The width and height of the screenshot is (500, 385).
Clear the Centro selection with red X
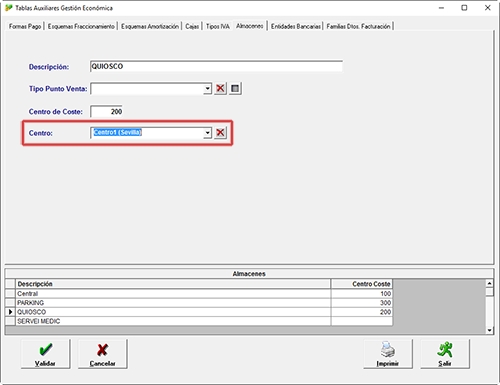pos(220,133)
